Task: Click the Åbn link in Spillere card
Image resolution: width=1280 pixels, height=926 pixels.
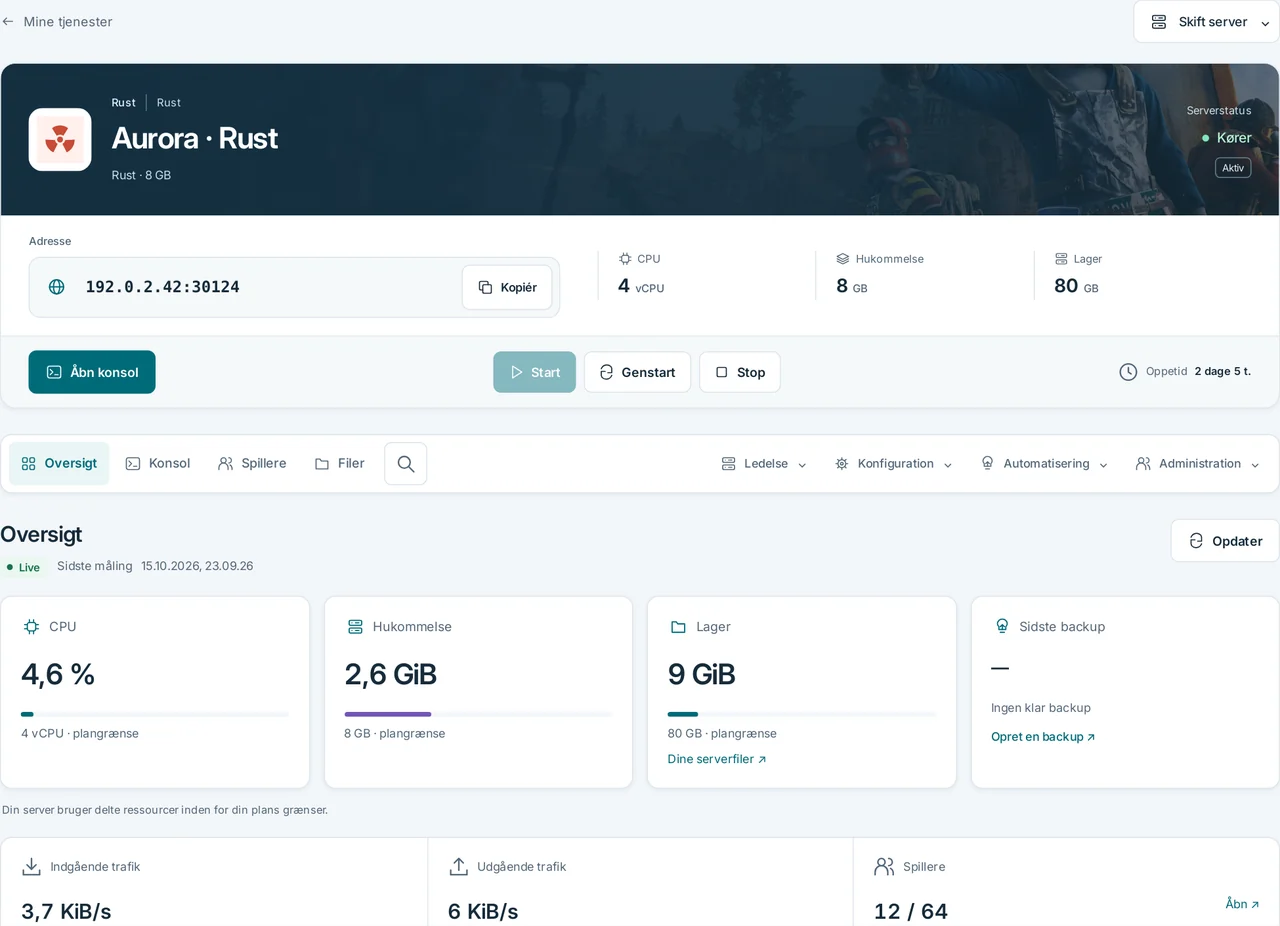Action: coord(1242,903)
